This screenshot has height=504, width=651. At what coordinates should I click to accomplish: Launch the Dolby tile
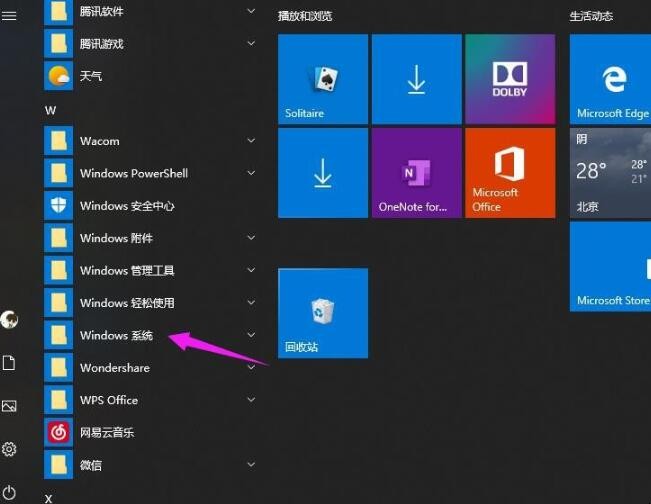coord(510,79)
